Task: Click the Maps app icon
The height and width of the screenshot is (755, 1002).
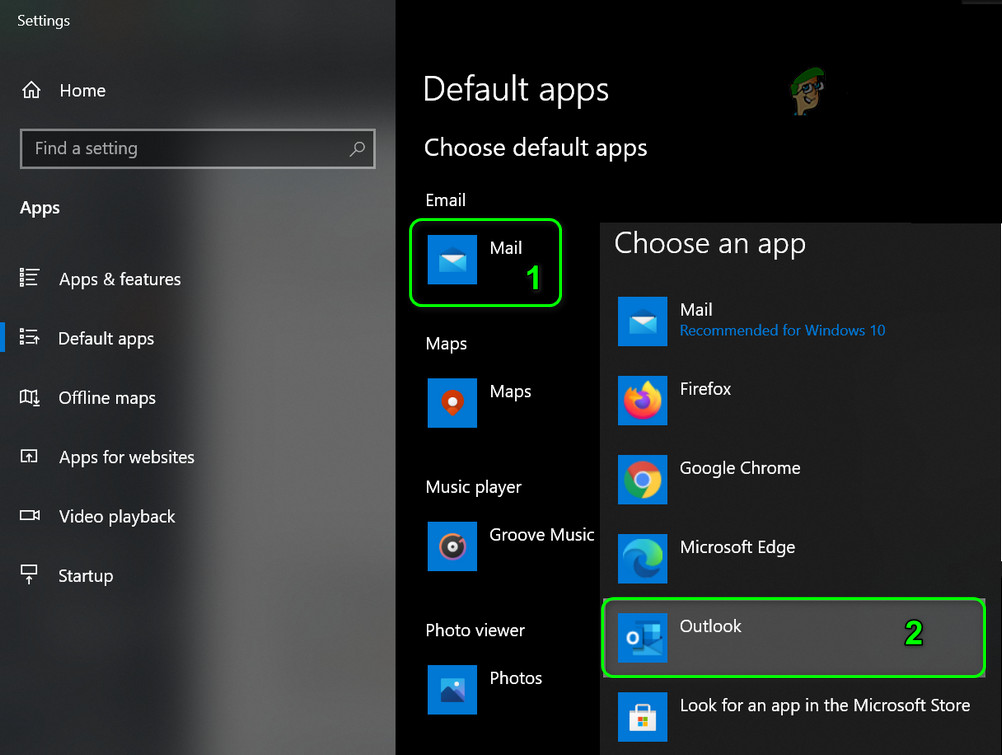Action: pos(452,403)
